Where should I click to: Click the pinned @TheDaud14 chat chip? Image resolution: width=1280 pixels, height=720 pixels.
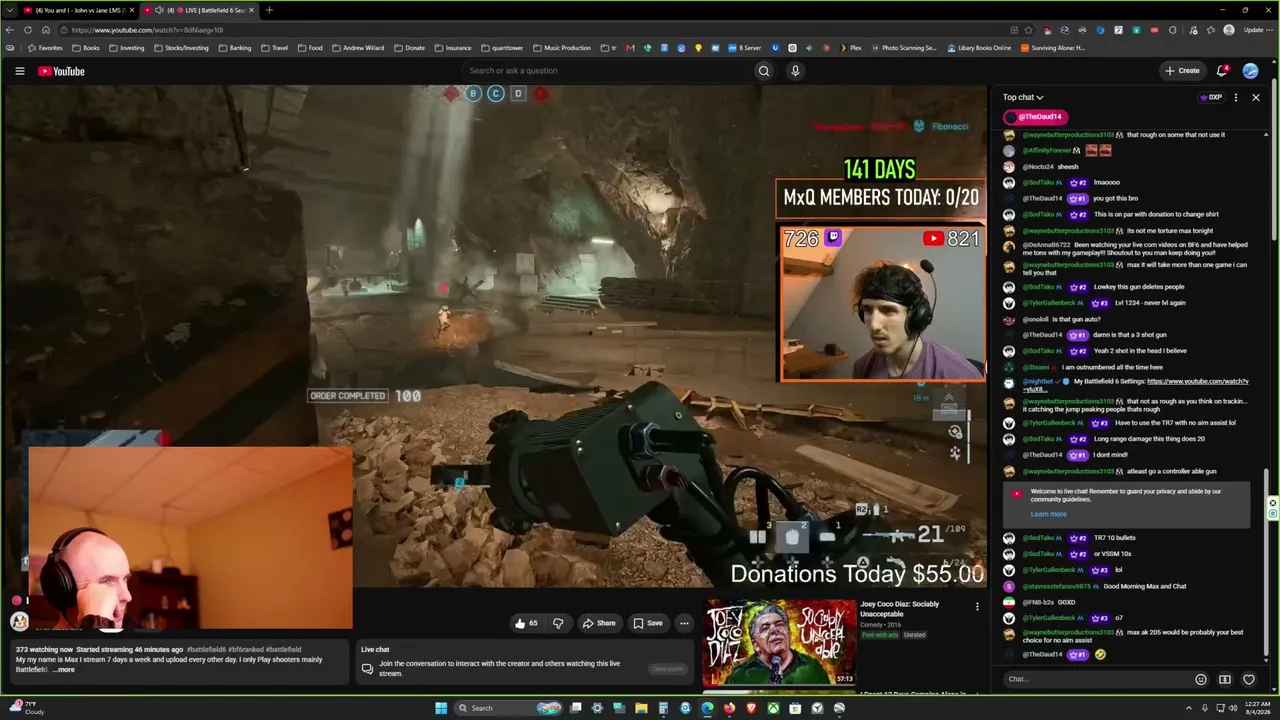[1035, 117]
